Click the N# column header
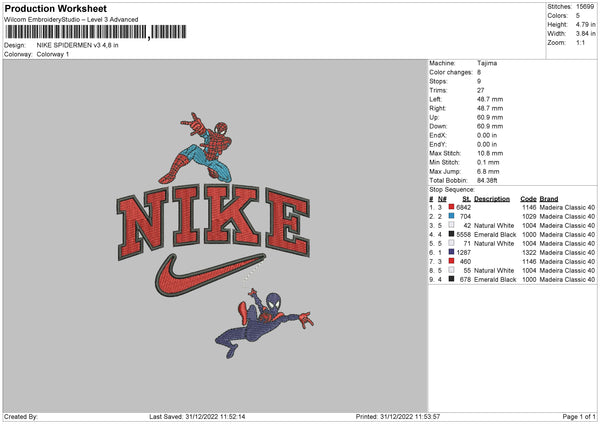Screen dimensions: 600x424 click(x=442, y=199)
